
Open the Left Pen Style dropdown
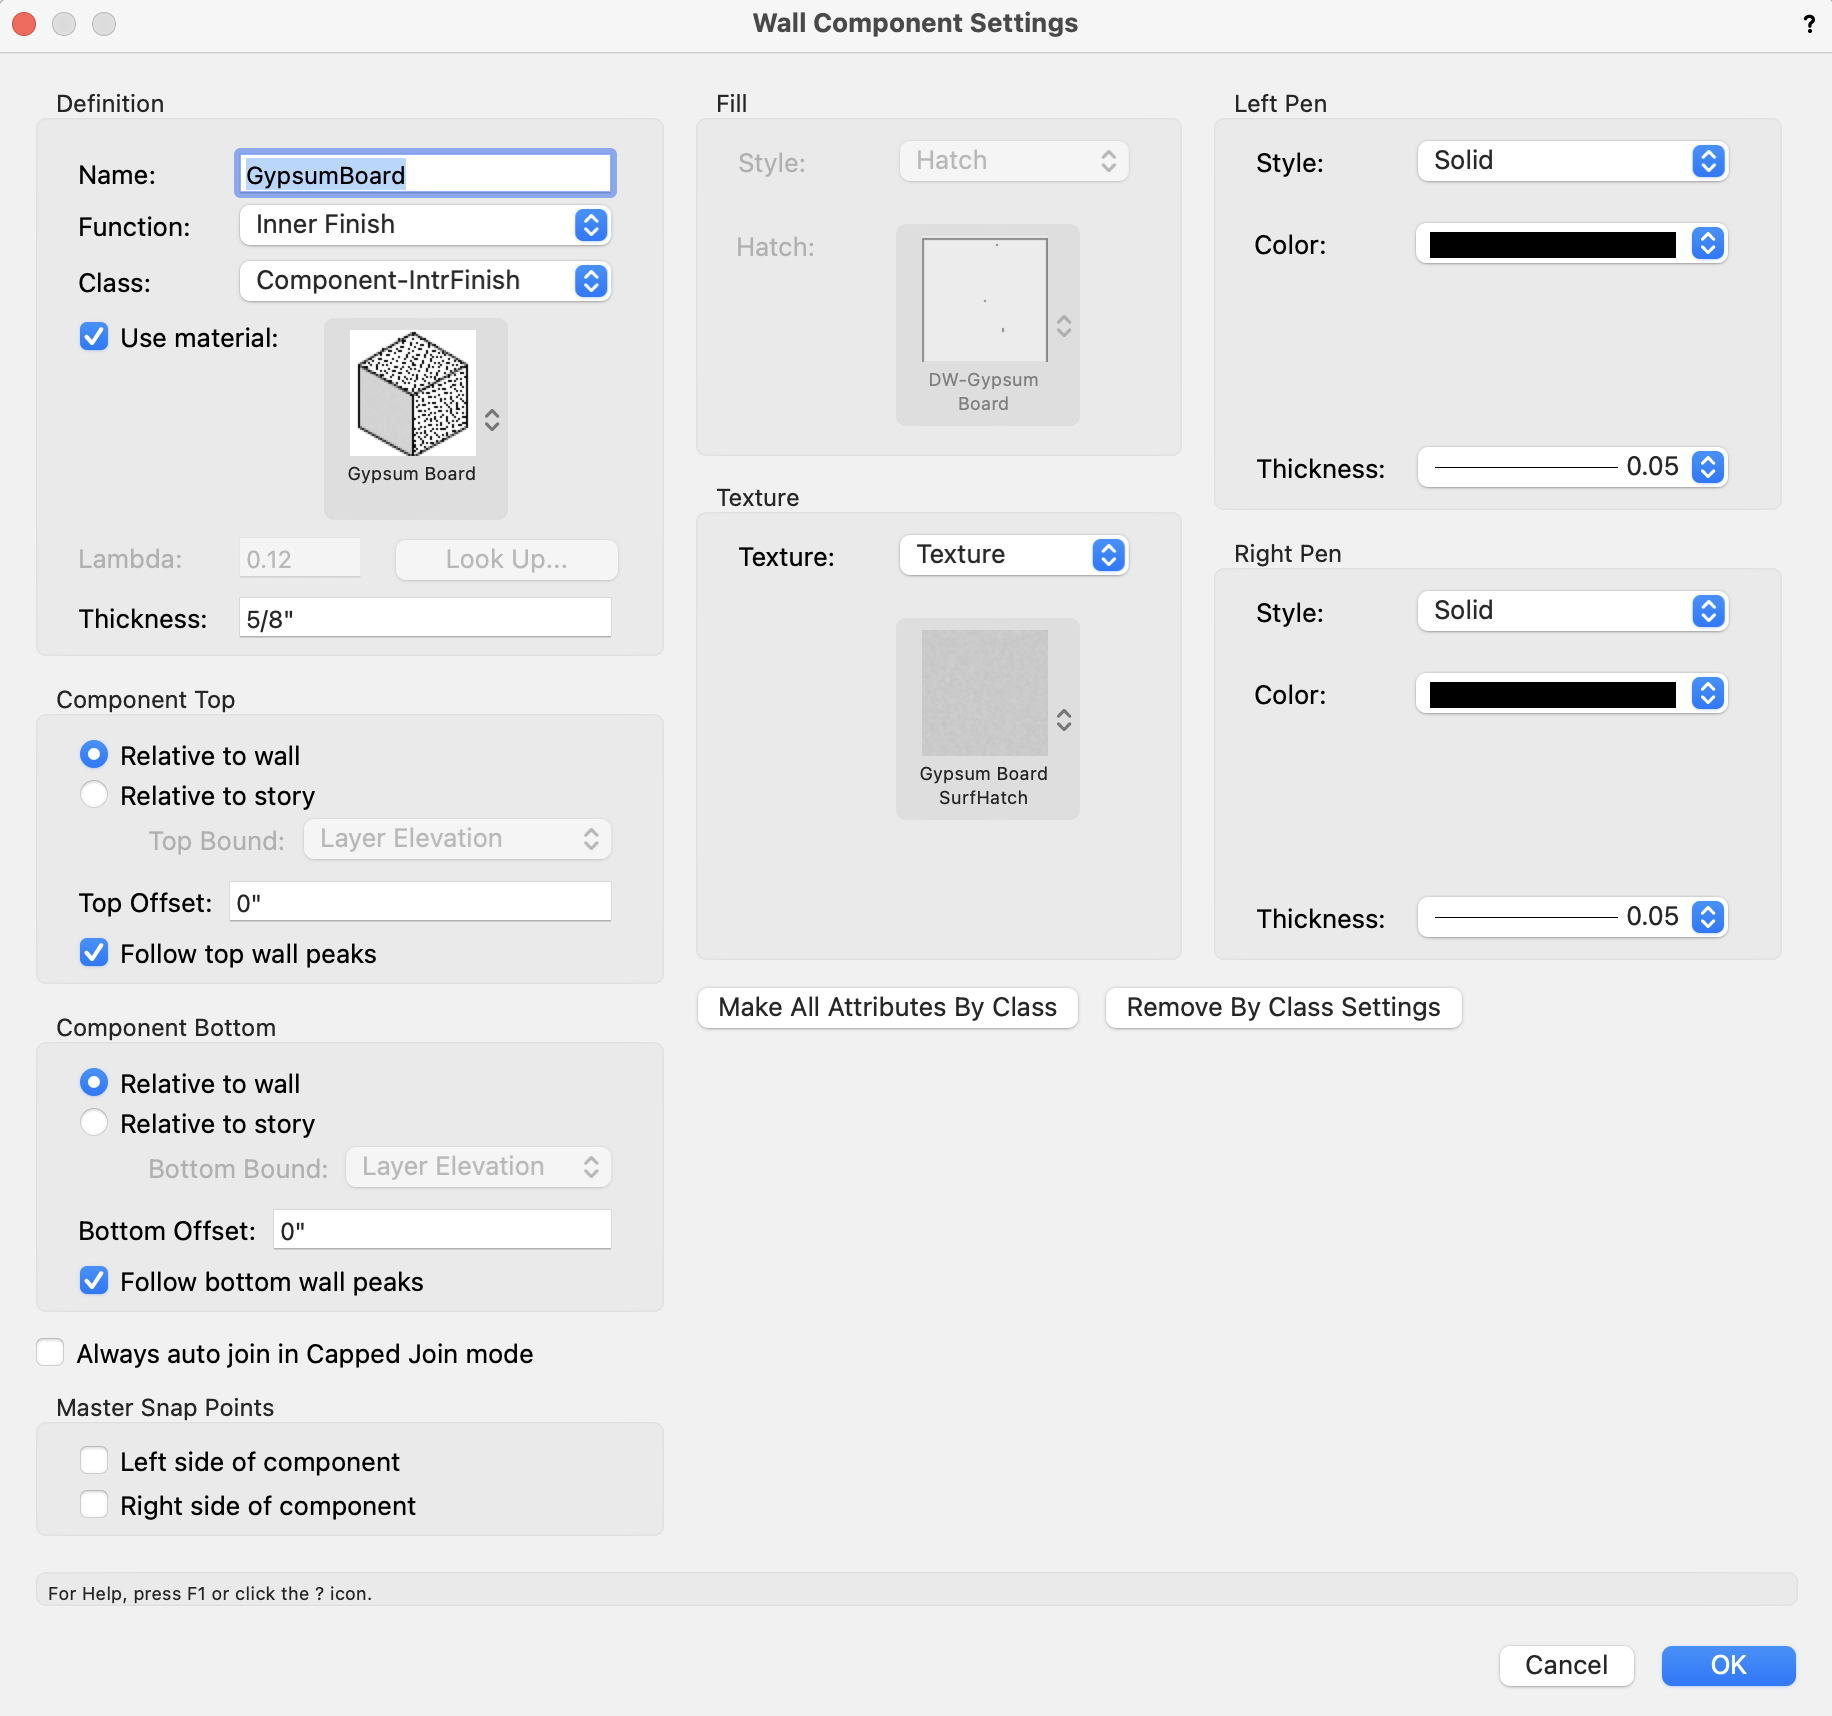(x=1571, y=161)
